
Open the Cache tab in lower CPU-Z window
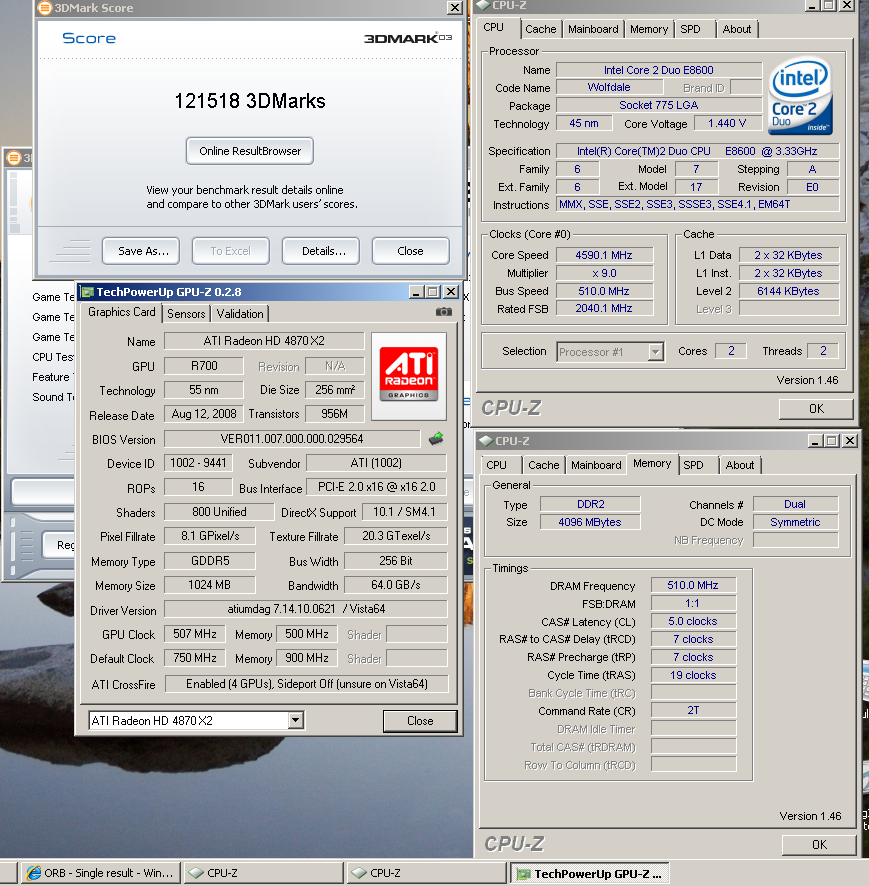(x=543, y=465)
